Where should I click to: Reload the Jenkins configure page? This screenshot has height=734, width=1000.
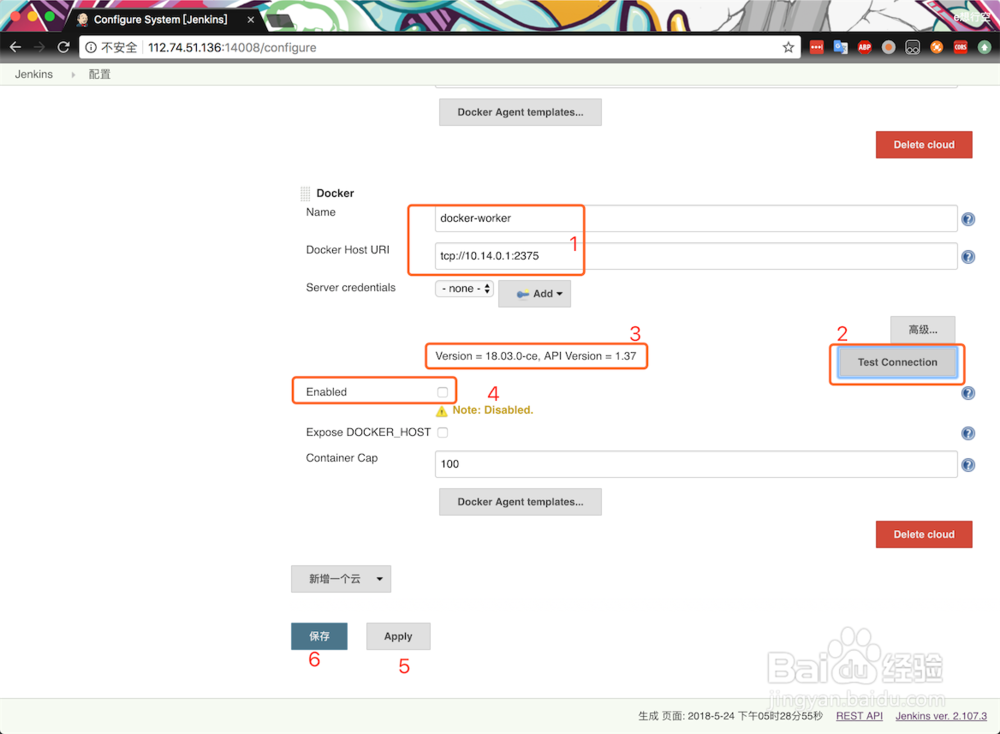tap(63, 47)
